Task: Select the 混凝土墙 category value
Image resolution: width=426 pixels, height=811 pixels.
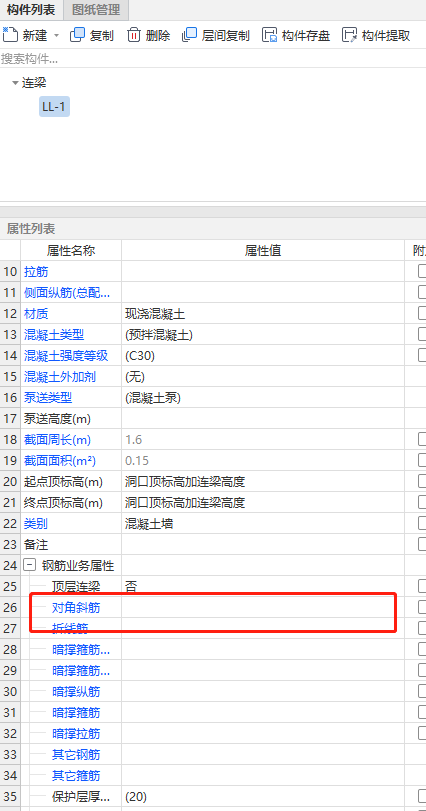Action: click(149, 523)
